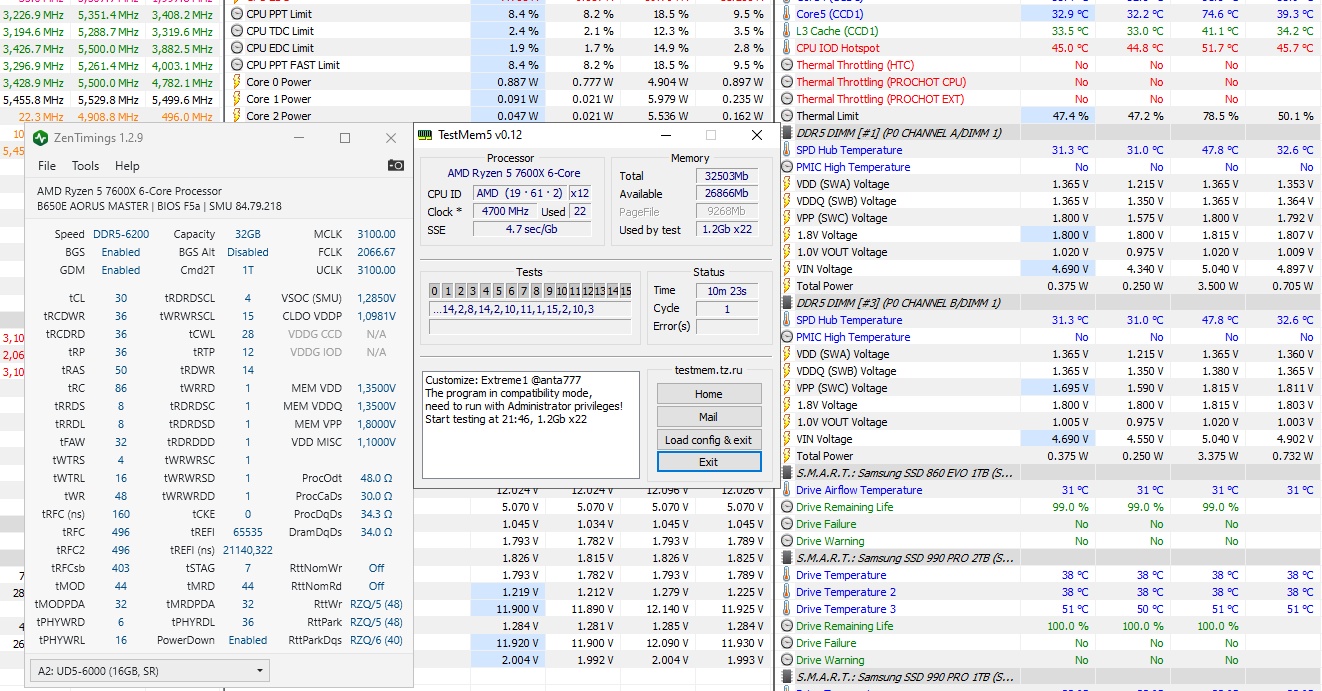Screen dimensions: 1322x691
Task: Click the clock icon beside CPU PPT FAST Limit
Action: 236,65
